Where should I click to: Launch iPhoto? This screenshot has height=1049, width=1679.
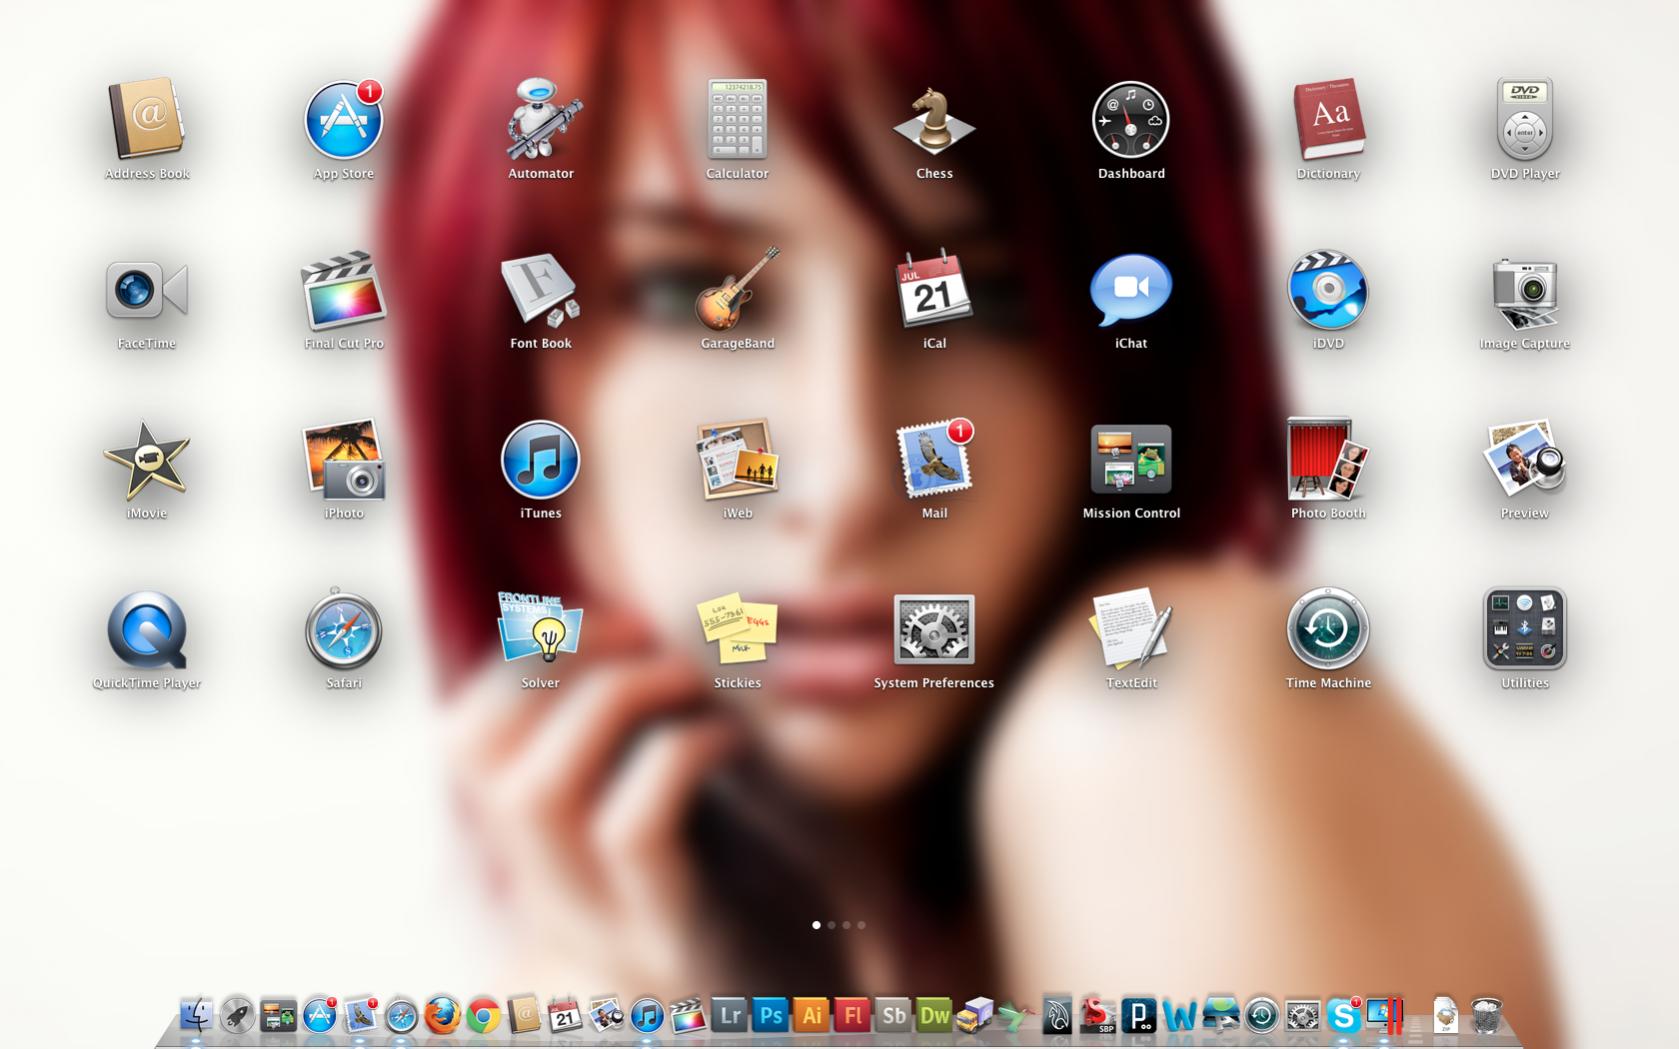click(344, 460)
